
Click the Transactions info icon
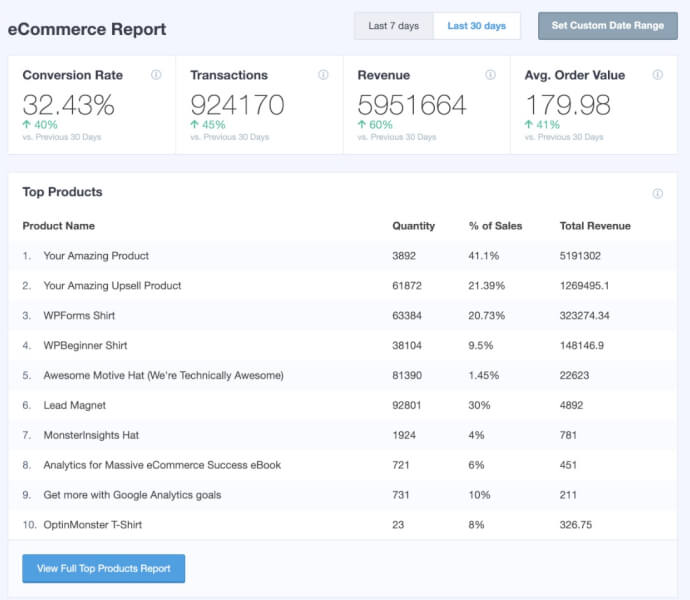(x=323, y=75)
